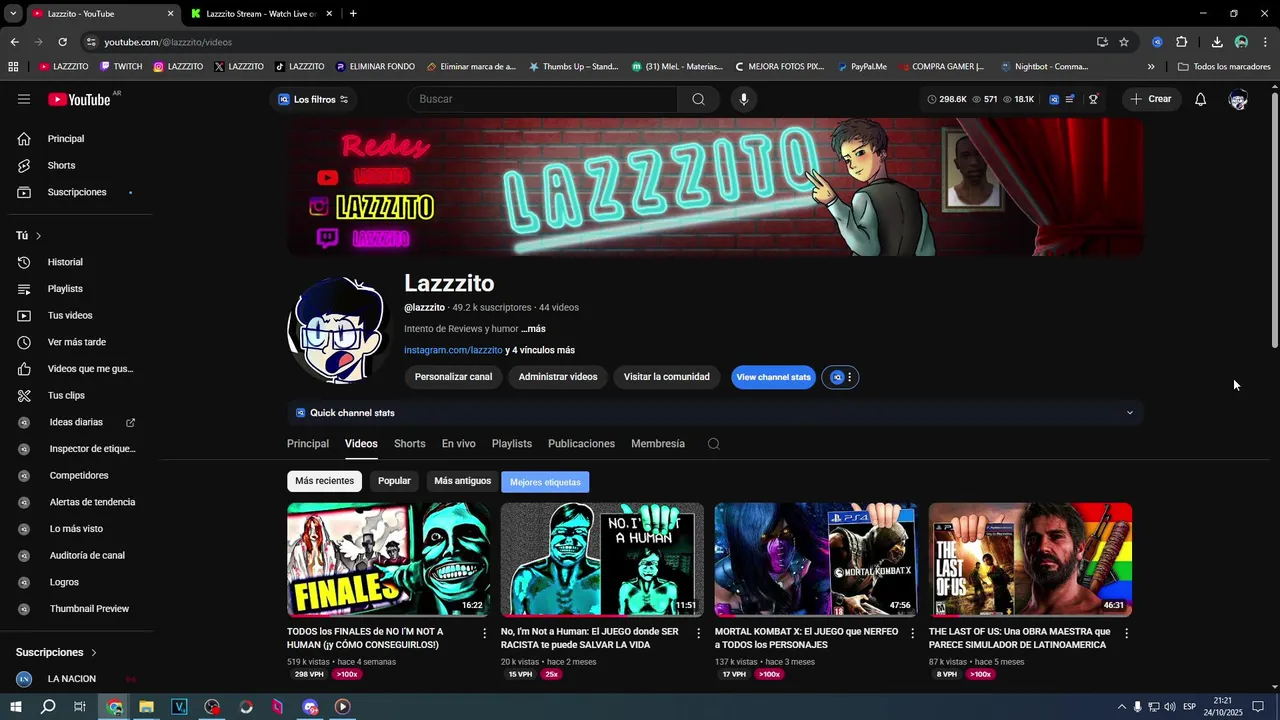Image resolution: width=1280 pixels, height=720 pixels.
Task: Click Administrar videos button
Action: click(558, 377)
